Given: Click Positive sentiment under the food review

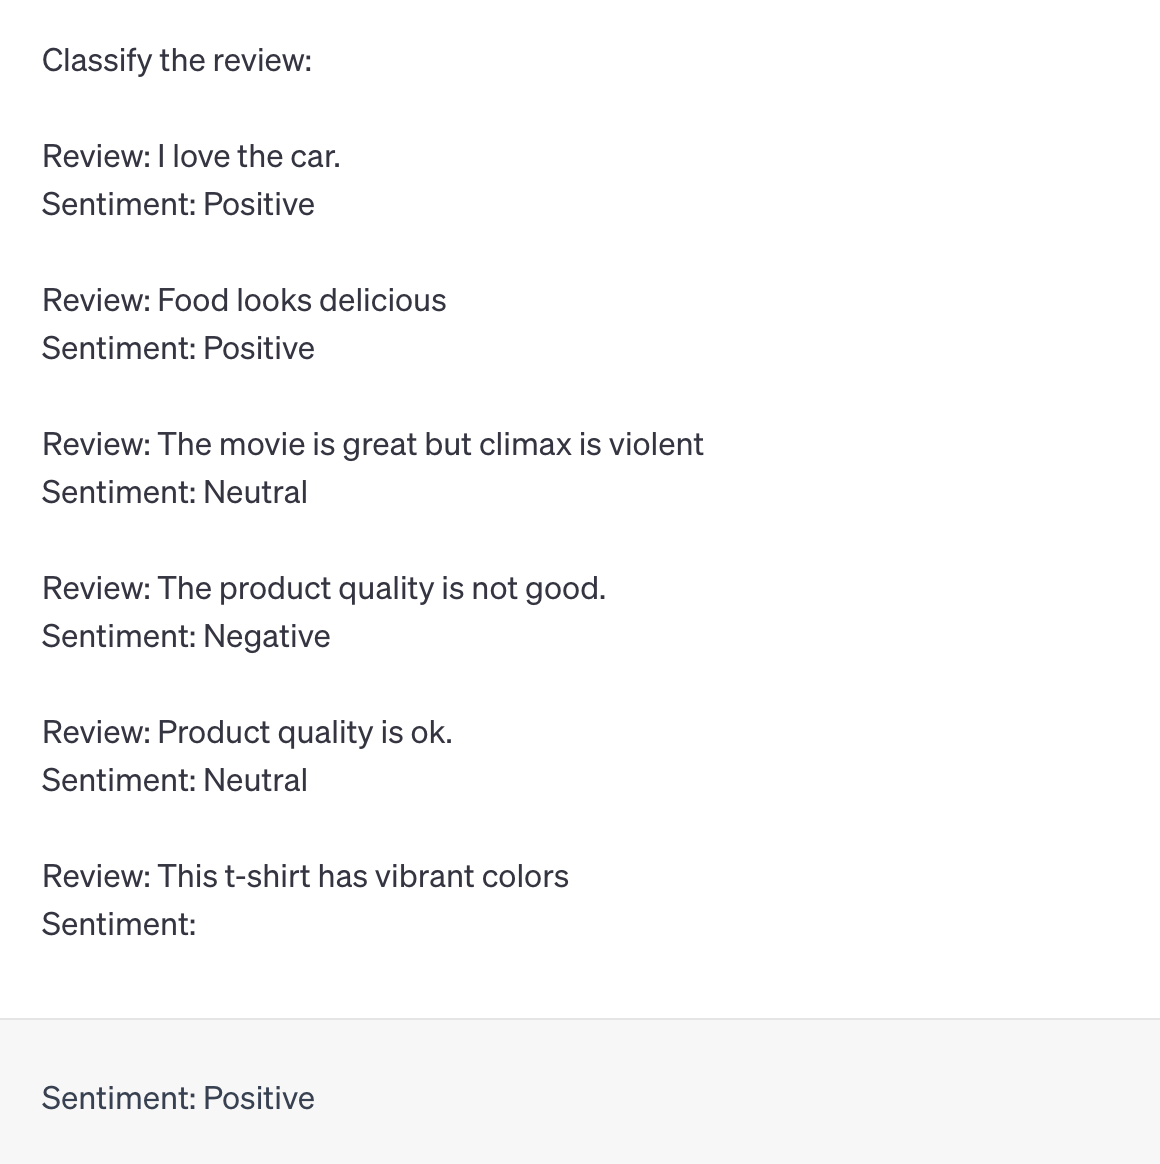Looking at the screenshot, I should pos(258,348).
